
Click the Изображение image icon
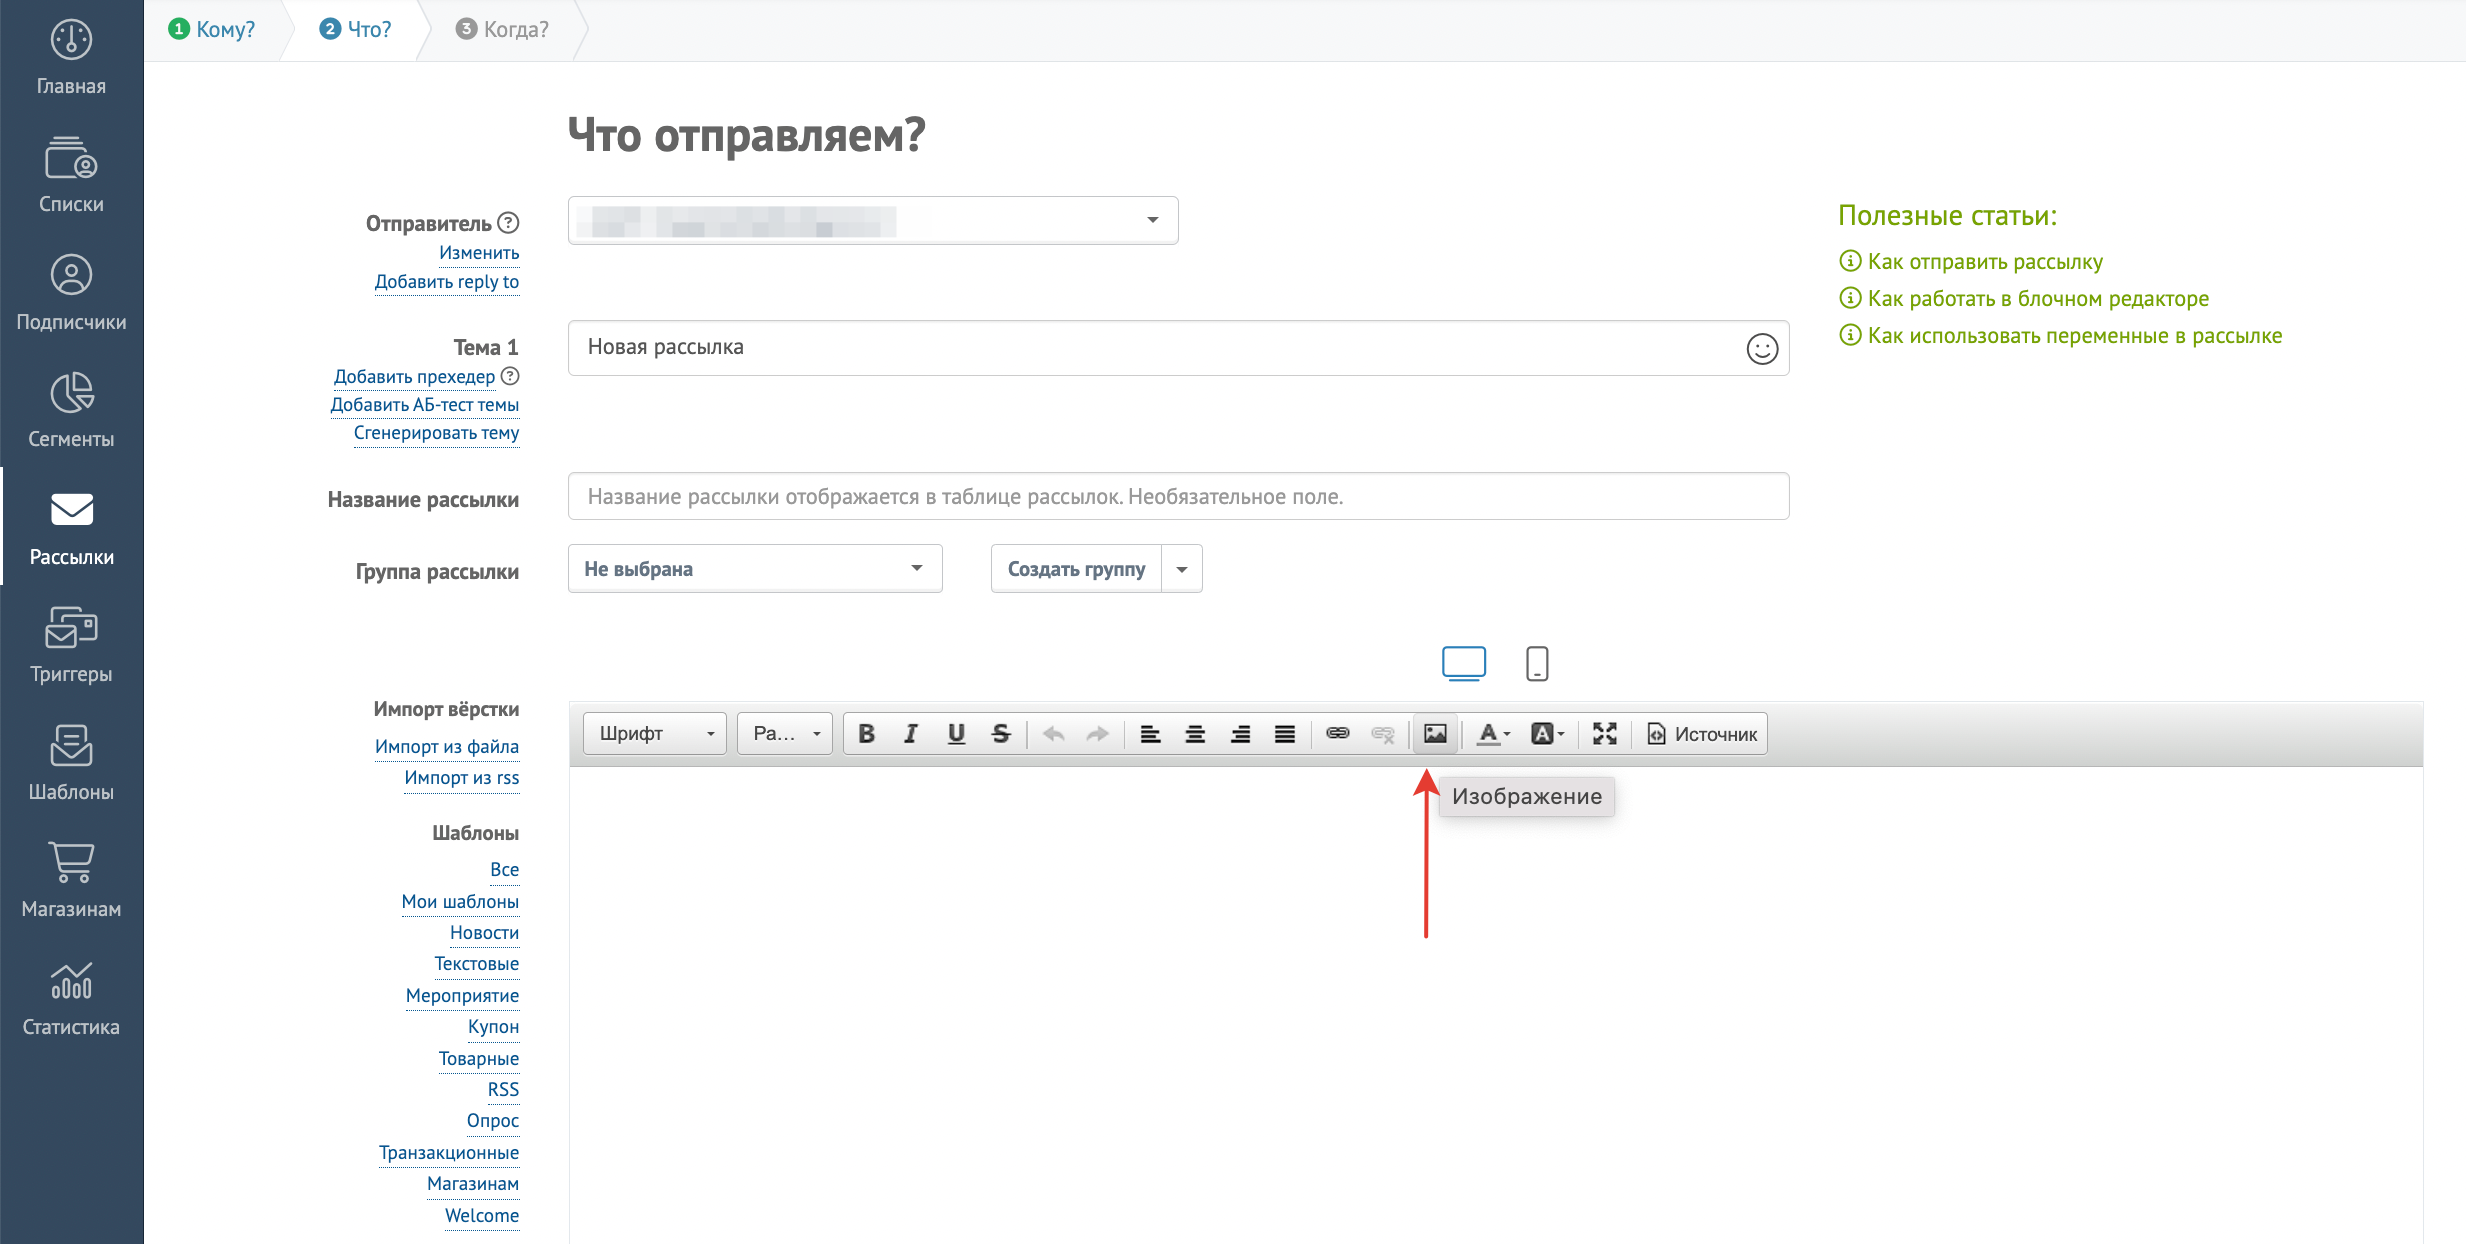pyautogui.click(x=1435, y=734)
